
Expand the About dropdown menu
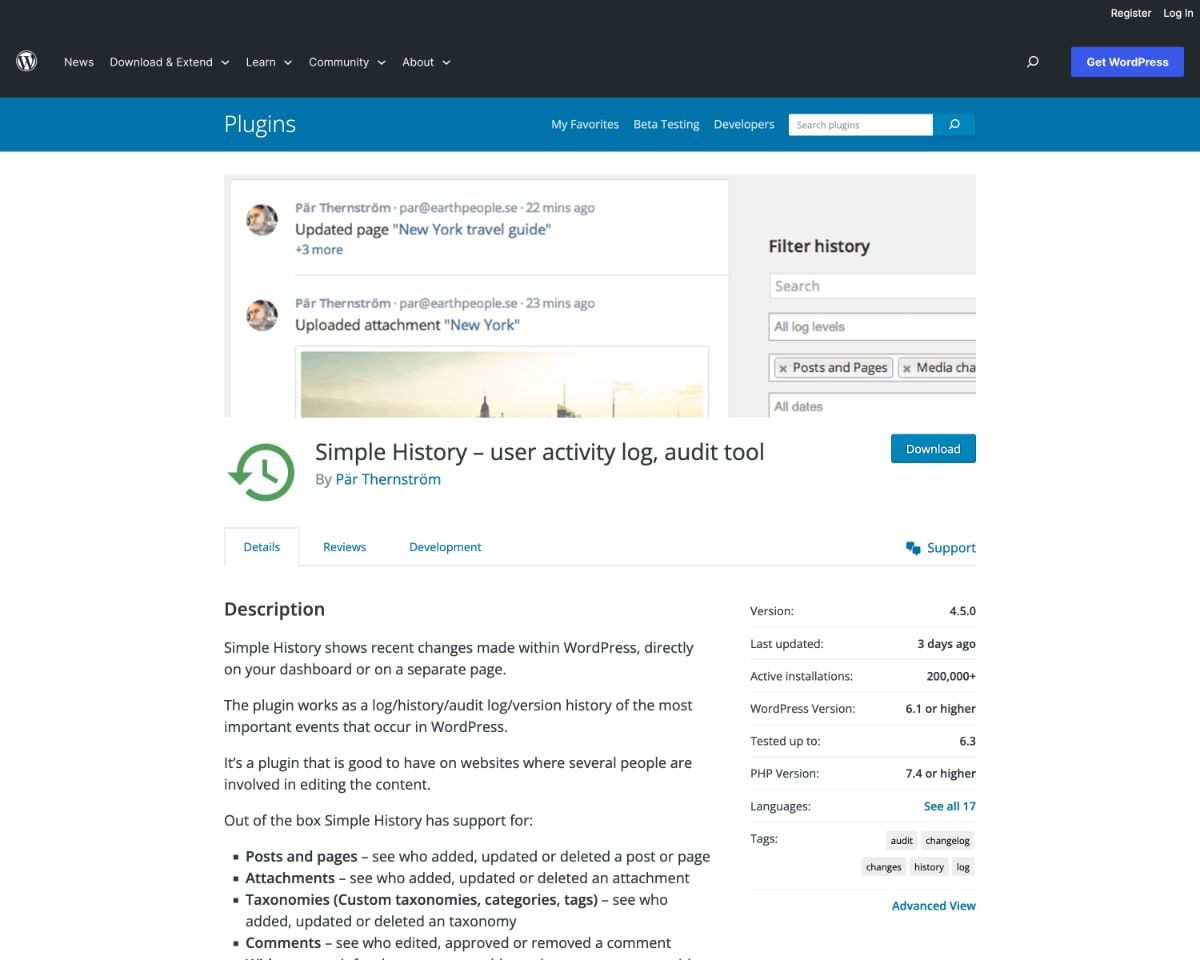pos(426,62)
